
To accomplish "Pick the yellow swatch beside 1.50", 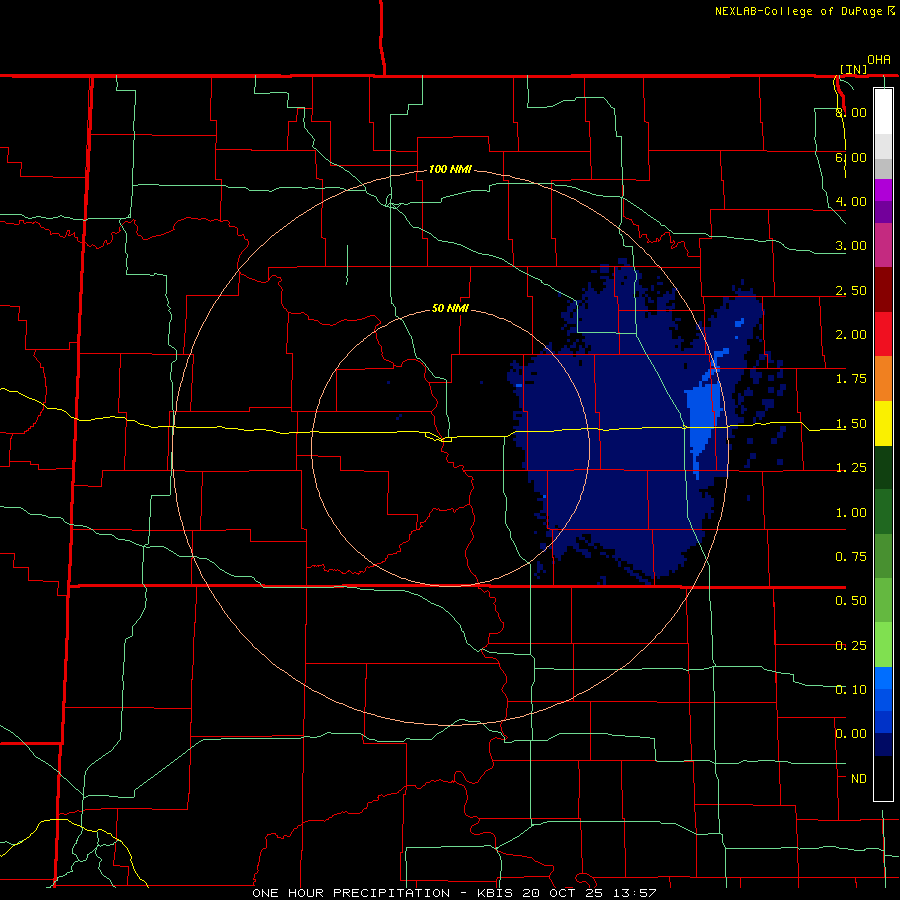I will tap(883, 423).
